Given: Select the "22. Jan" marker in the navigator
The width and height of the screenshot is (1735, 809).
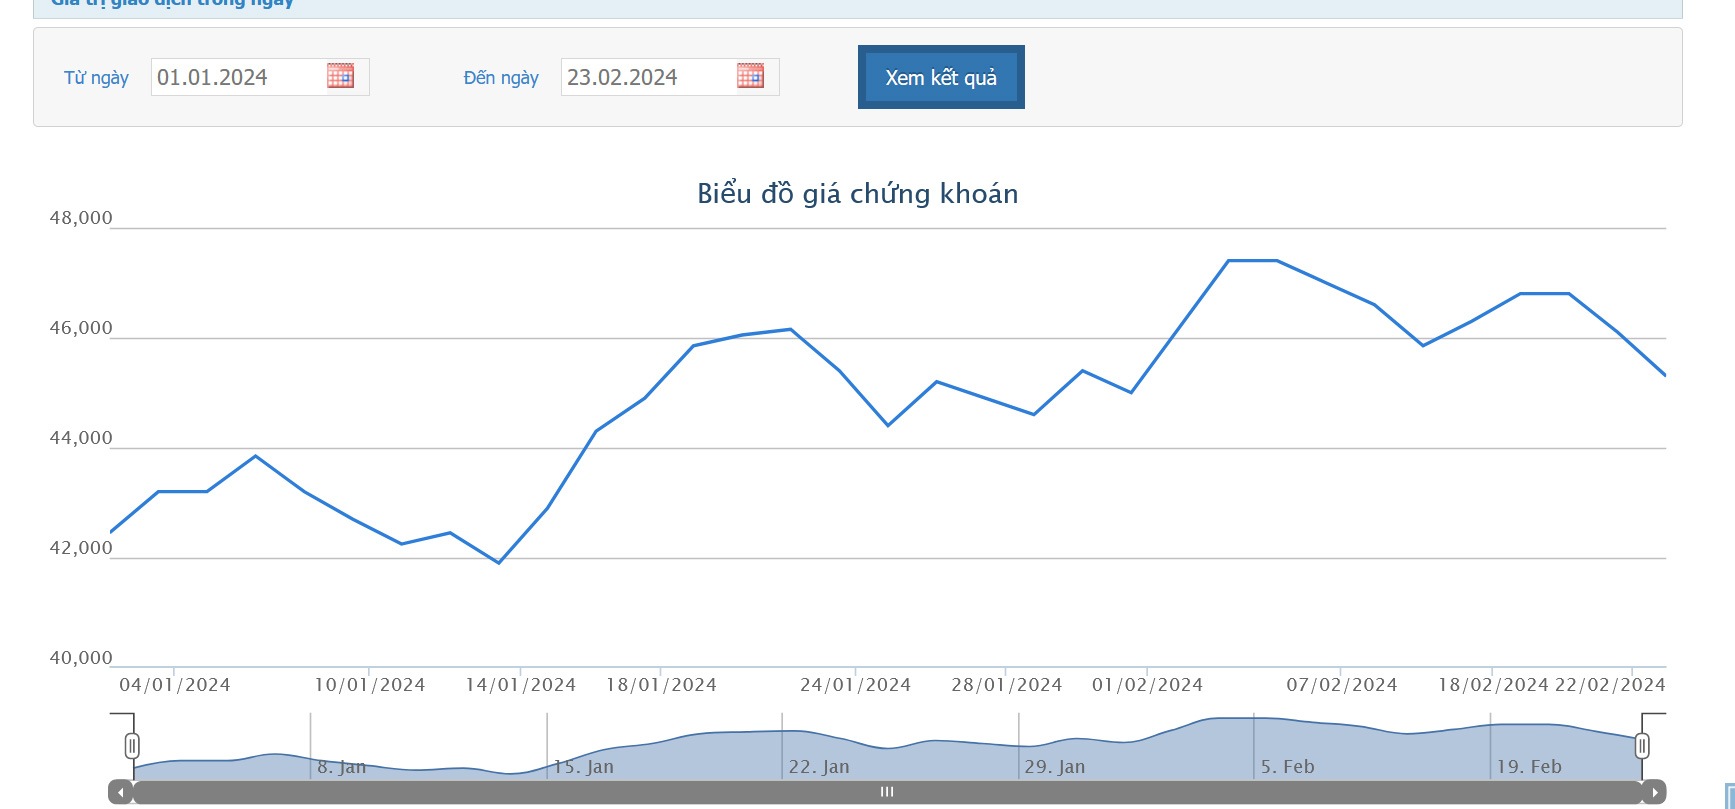Looking at the screenshot, I should pyautogui.click(x=819, y=767).
